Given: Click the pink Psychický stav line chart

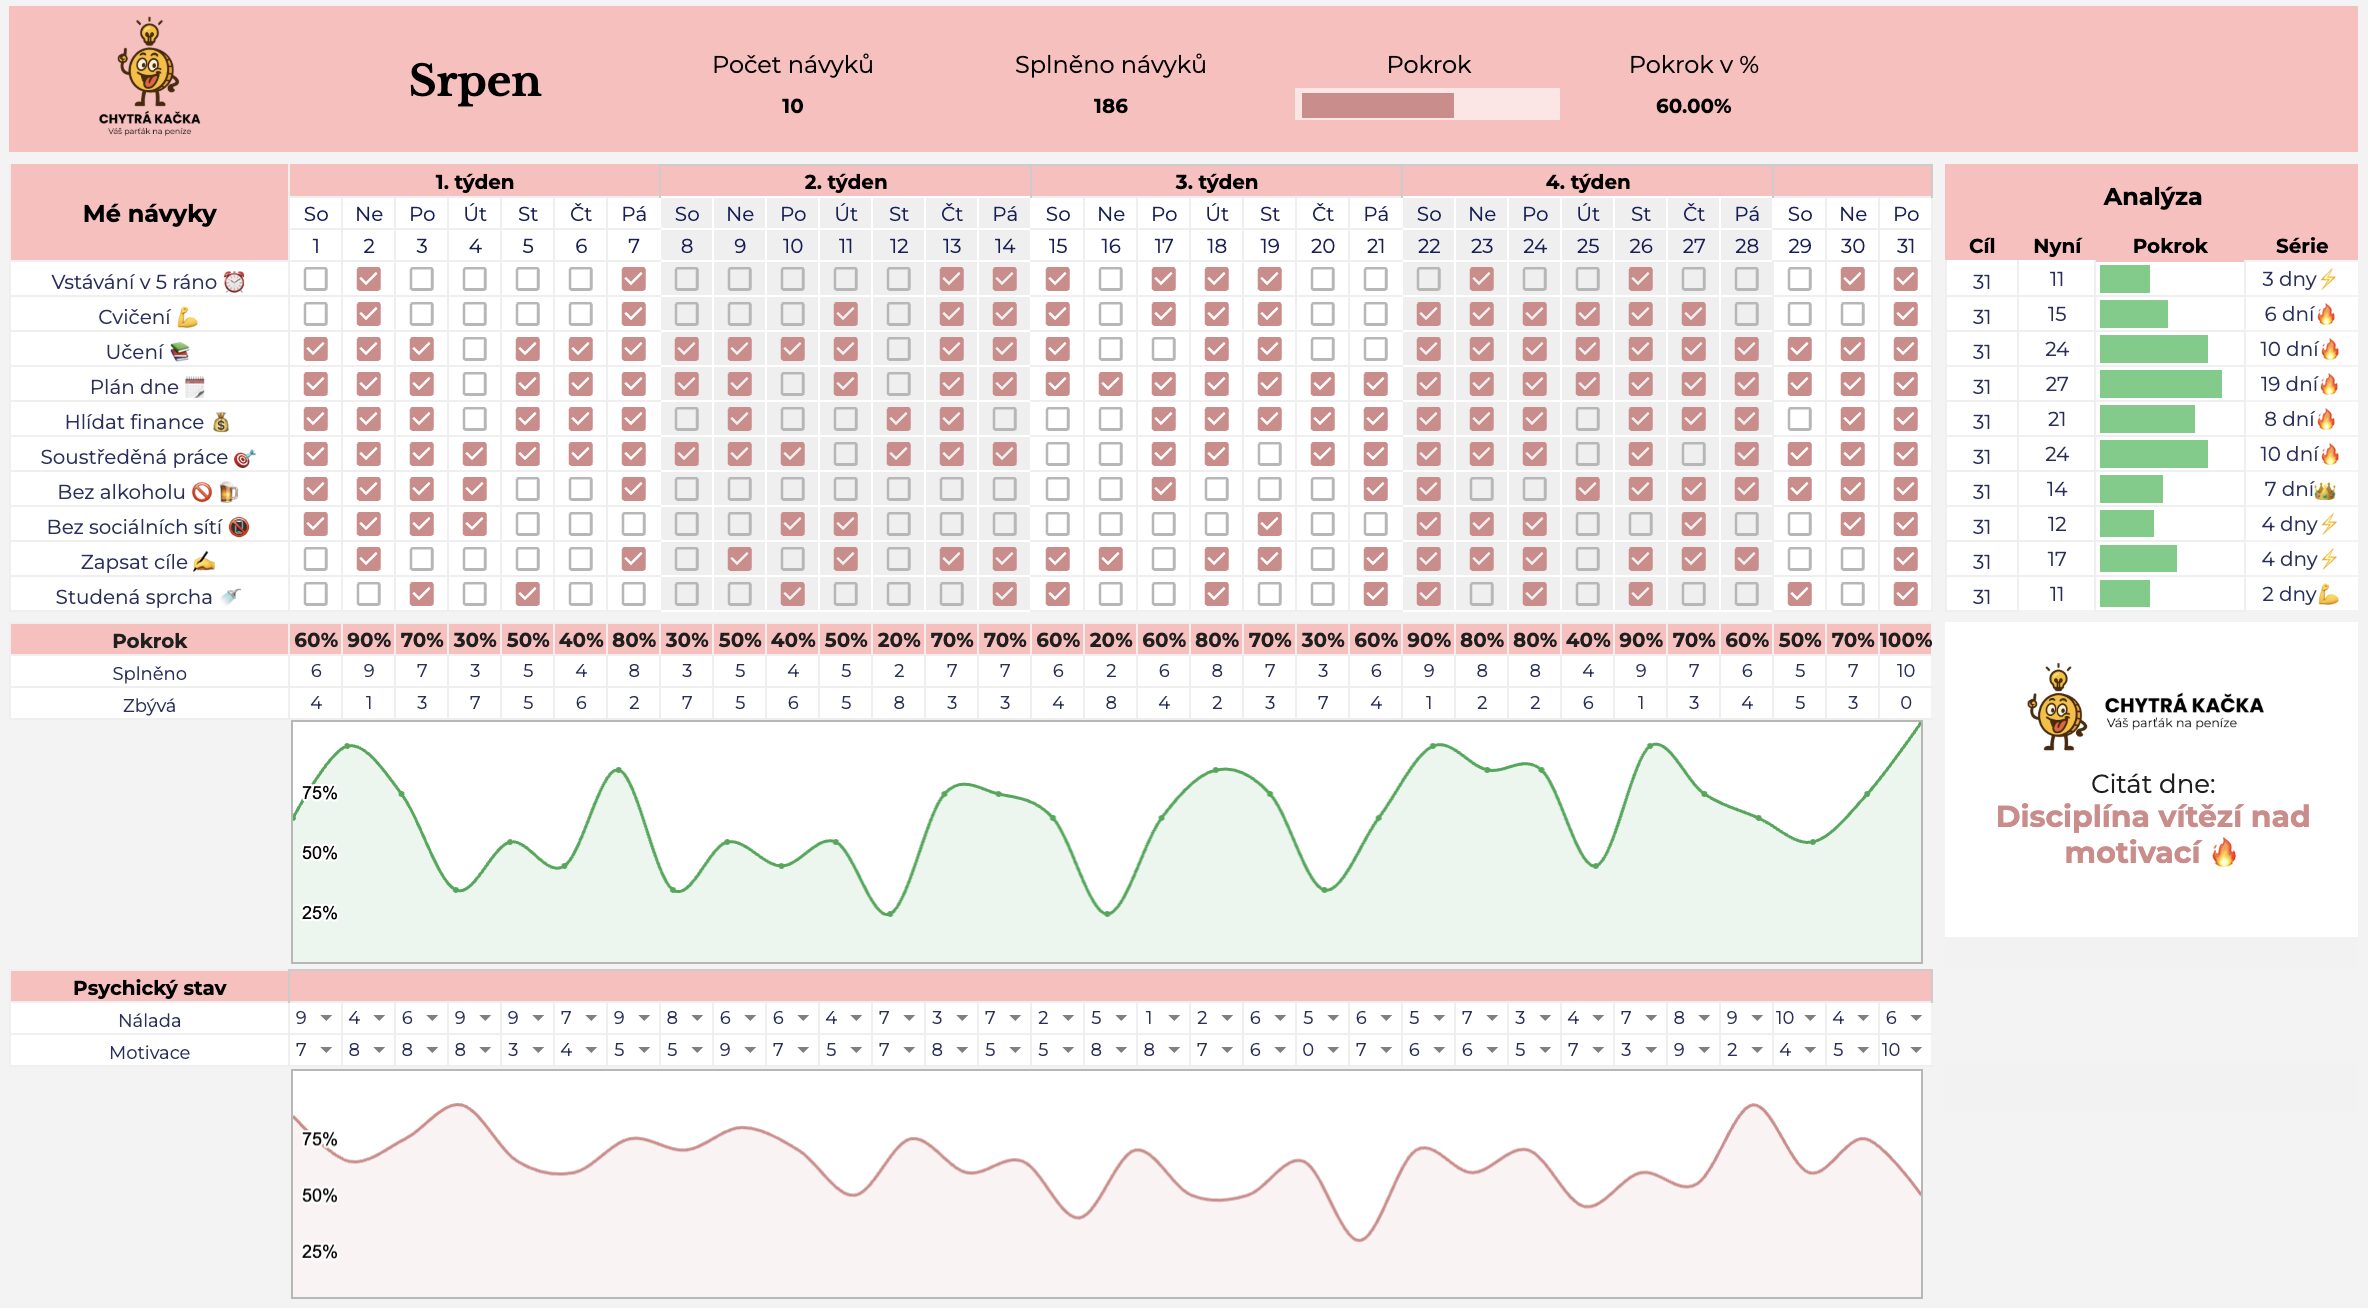Looking at the screenshot, I should point(1107,1184).
